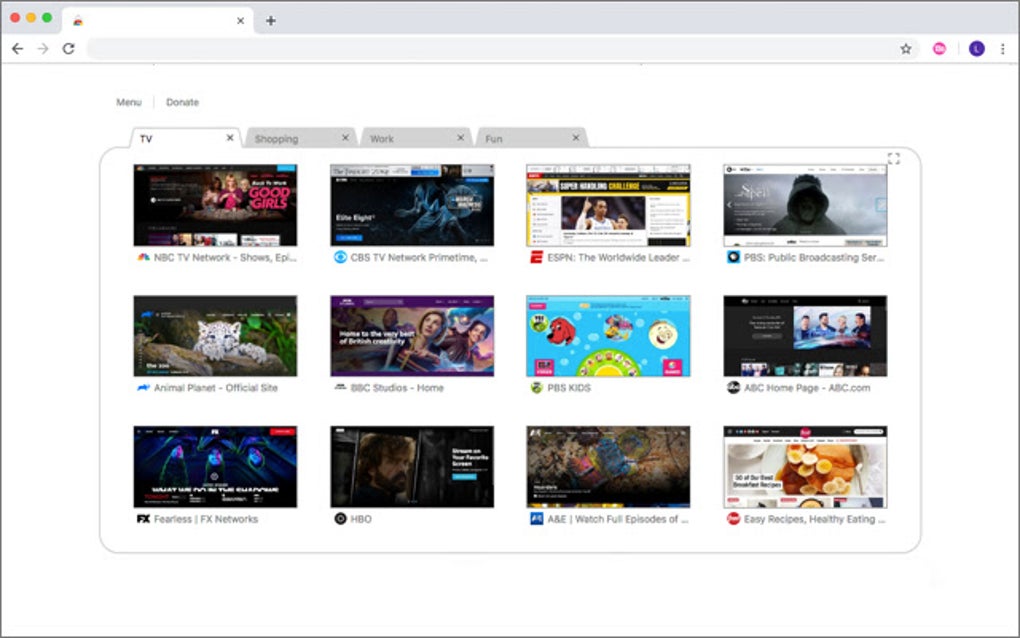Open the Chrome three-dot menu
The height and width of the screenshot is (638, 1020).
click(1003, 48)
